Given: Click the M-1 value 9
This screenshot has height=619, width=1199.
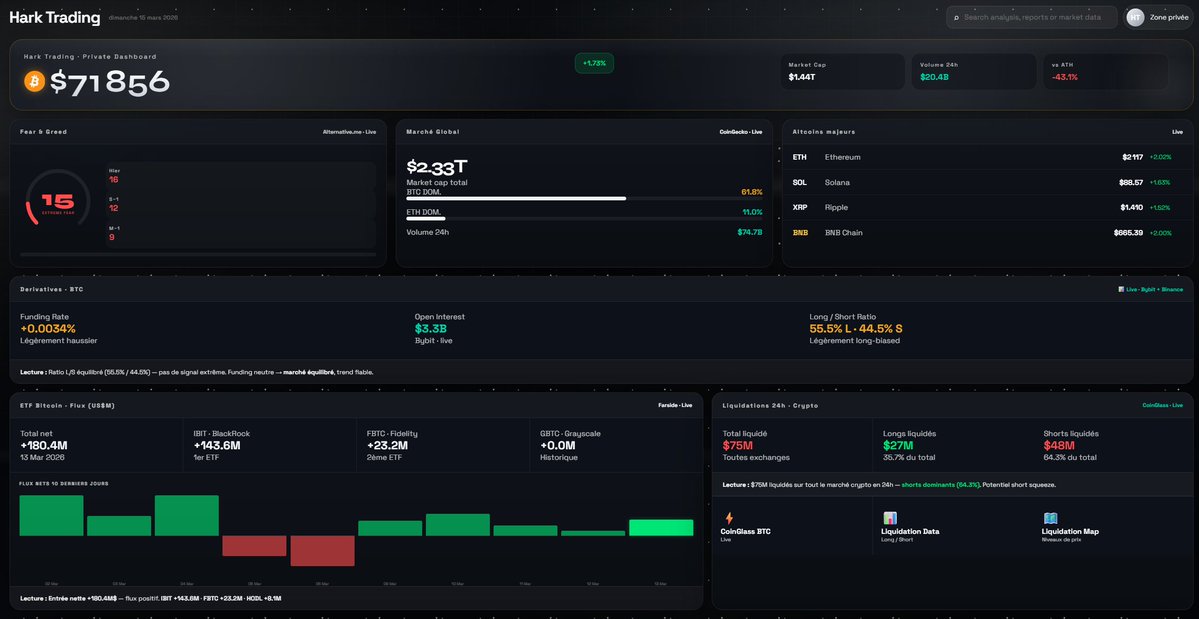Looking at the screenshot, I should point(112,237).
